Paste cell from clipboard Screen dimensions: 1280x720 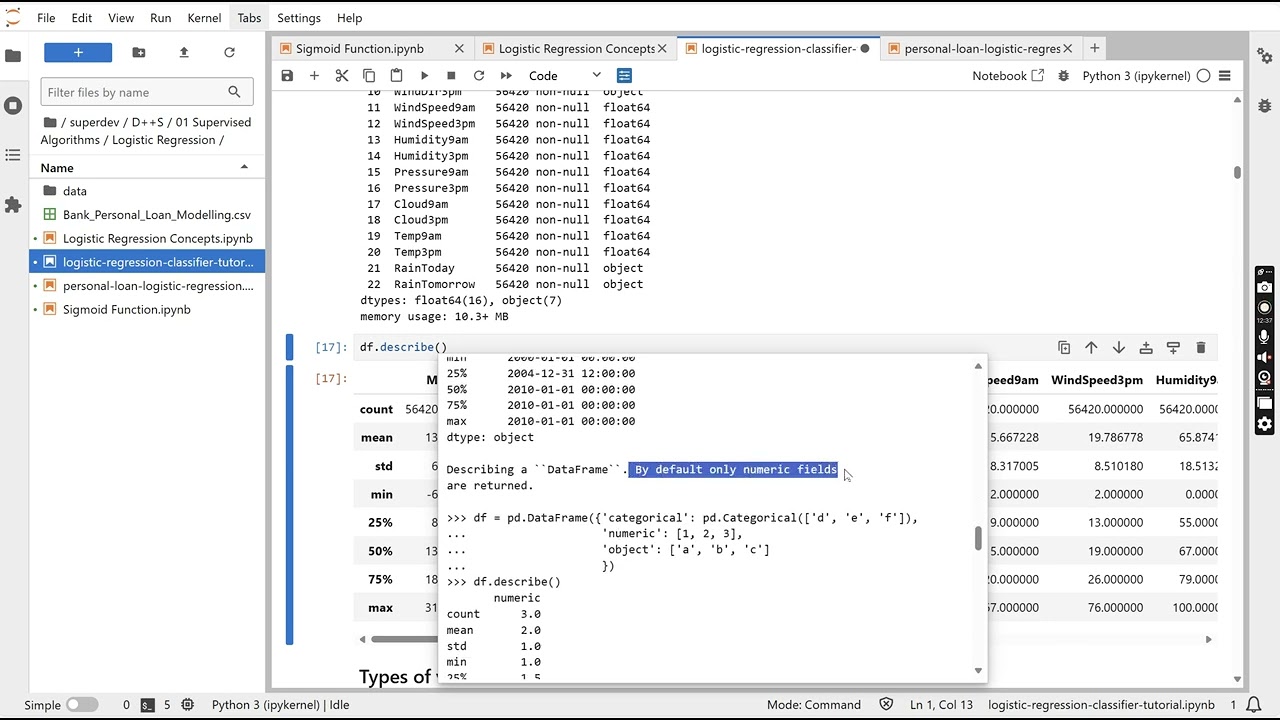(x=396, y=75)
